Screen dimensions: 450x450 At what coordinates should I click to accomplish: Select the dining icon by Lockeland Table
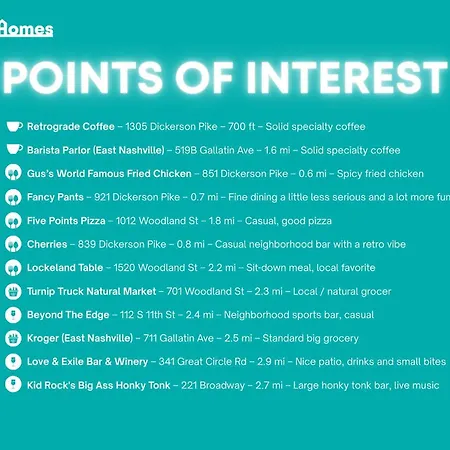tap(13, 267)
